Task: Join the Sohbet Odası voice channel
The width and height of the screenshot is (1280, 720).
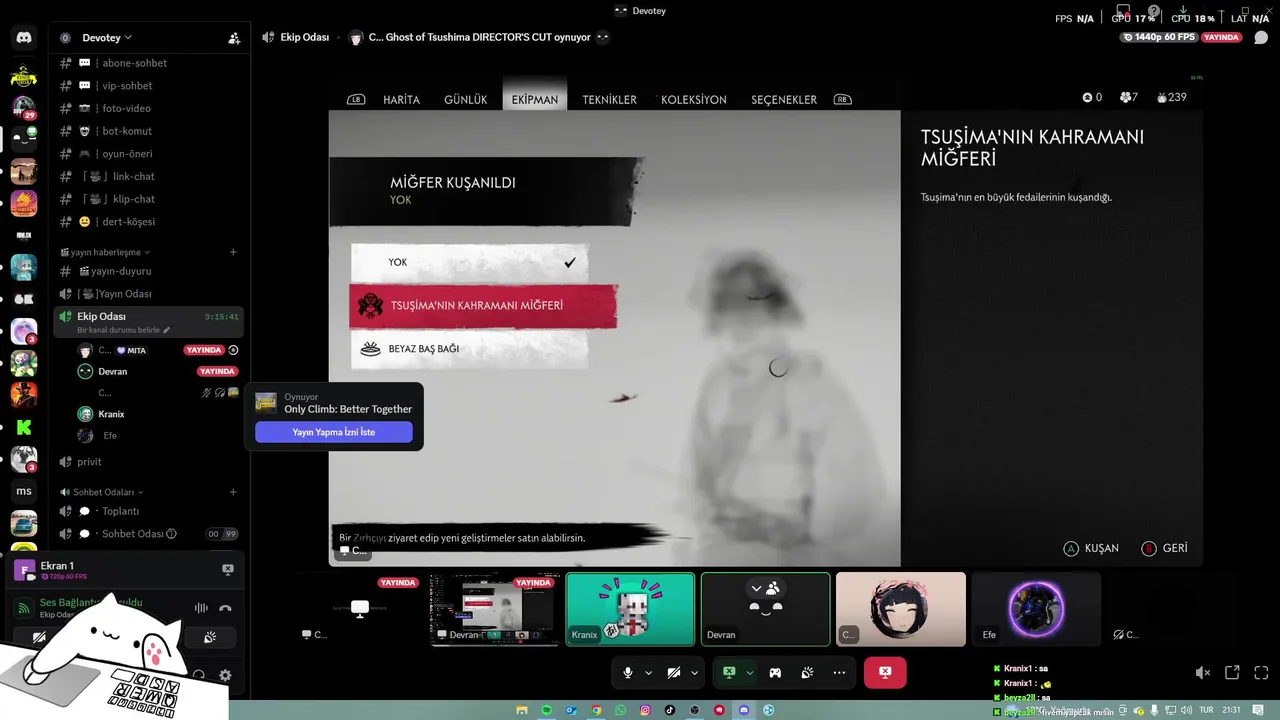Action: 149,534
